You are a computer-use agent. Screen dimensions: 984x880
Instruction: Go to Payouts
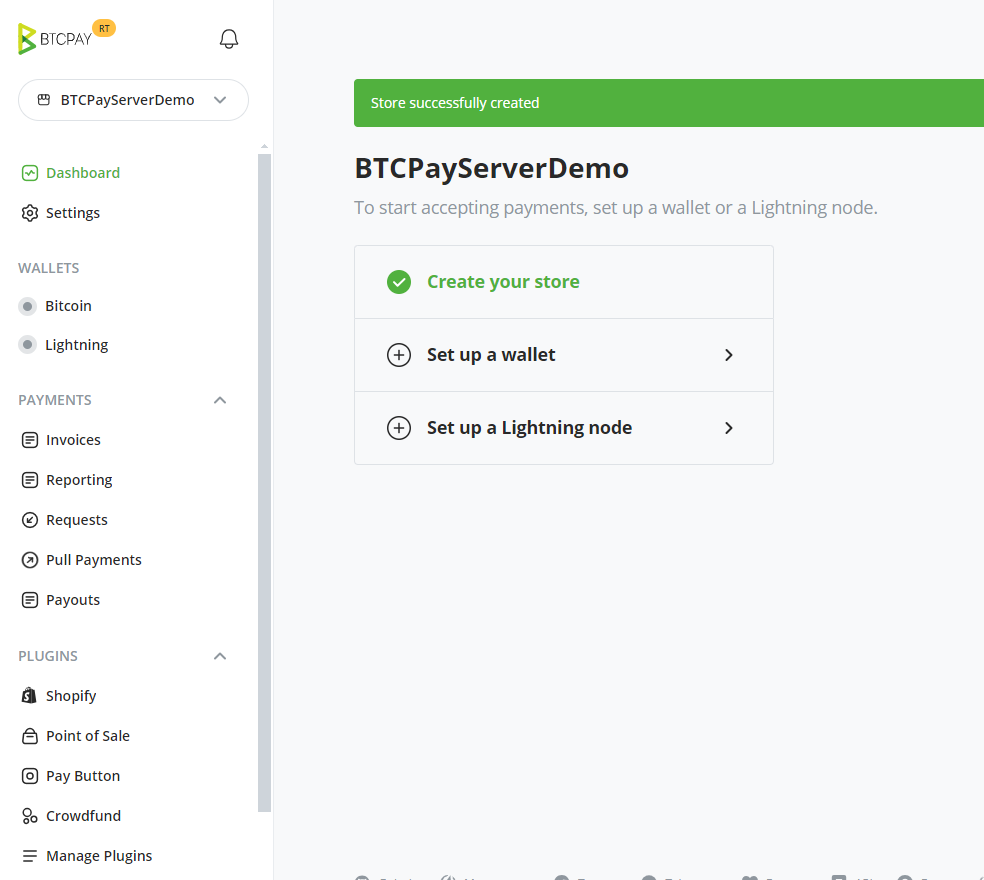click(73, 600)
